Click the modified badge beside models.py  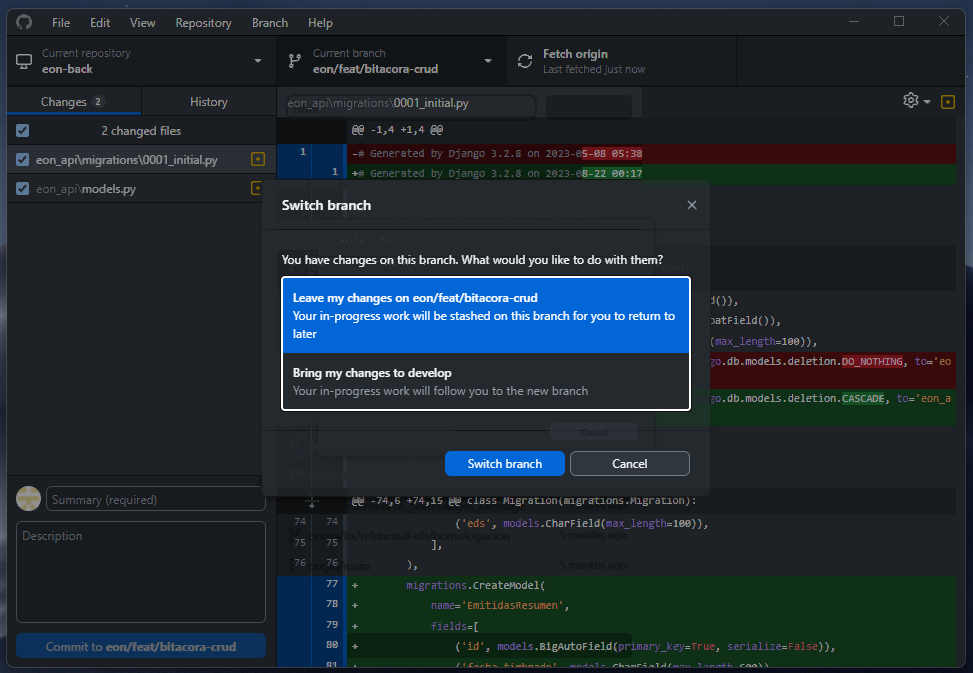[258, 186]
